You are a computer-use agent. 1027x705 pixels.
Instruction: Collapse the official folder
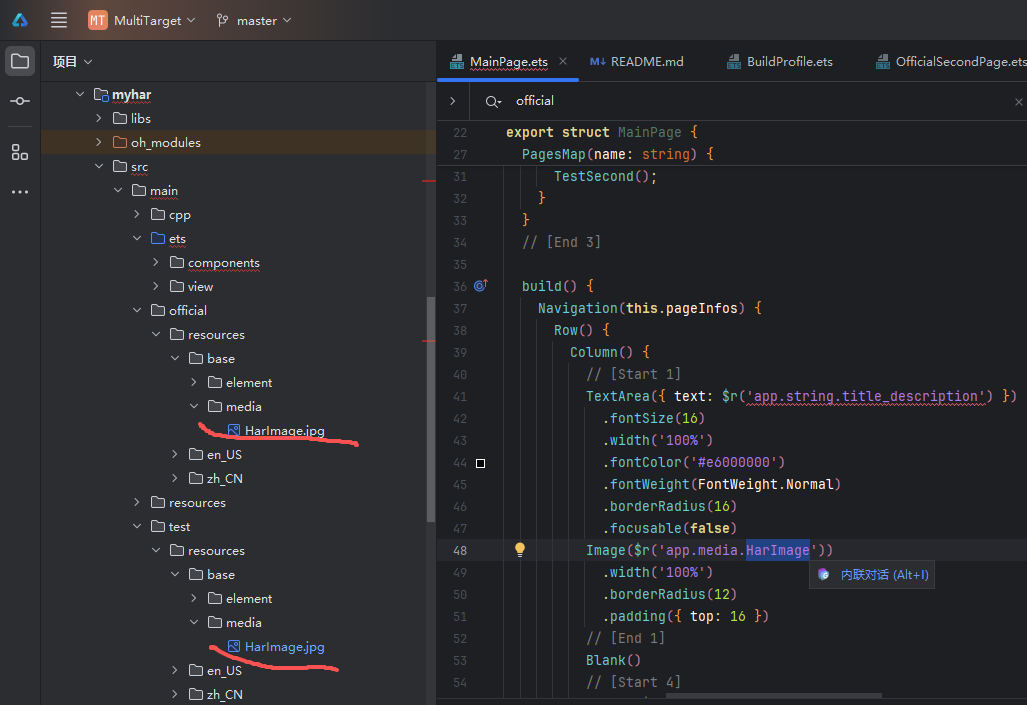(137, 310)
